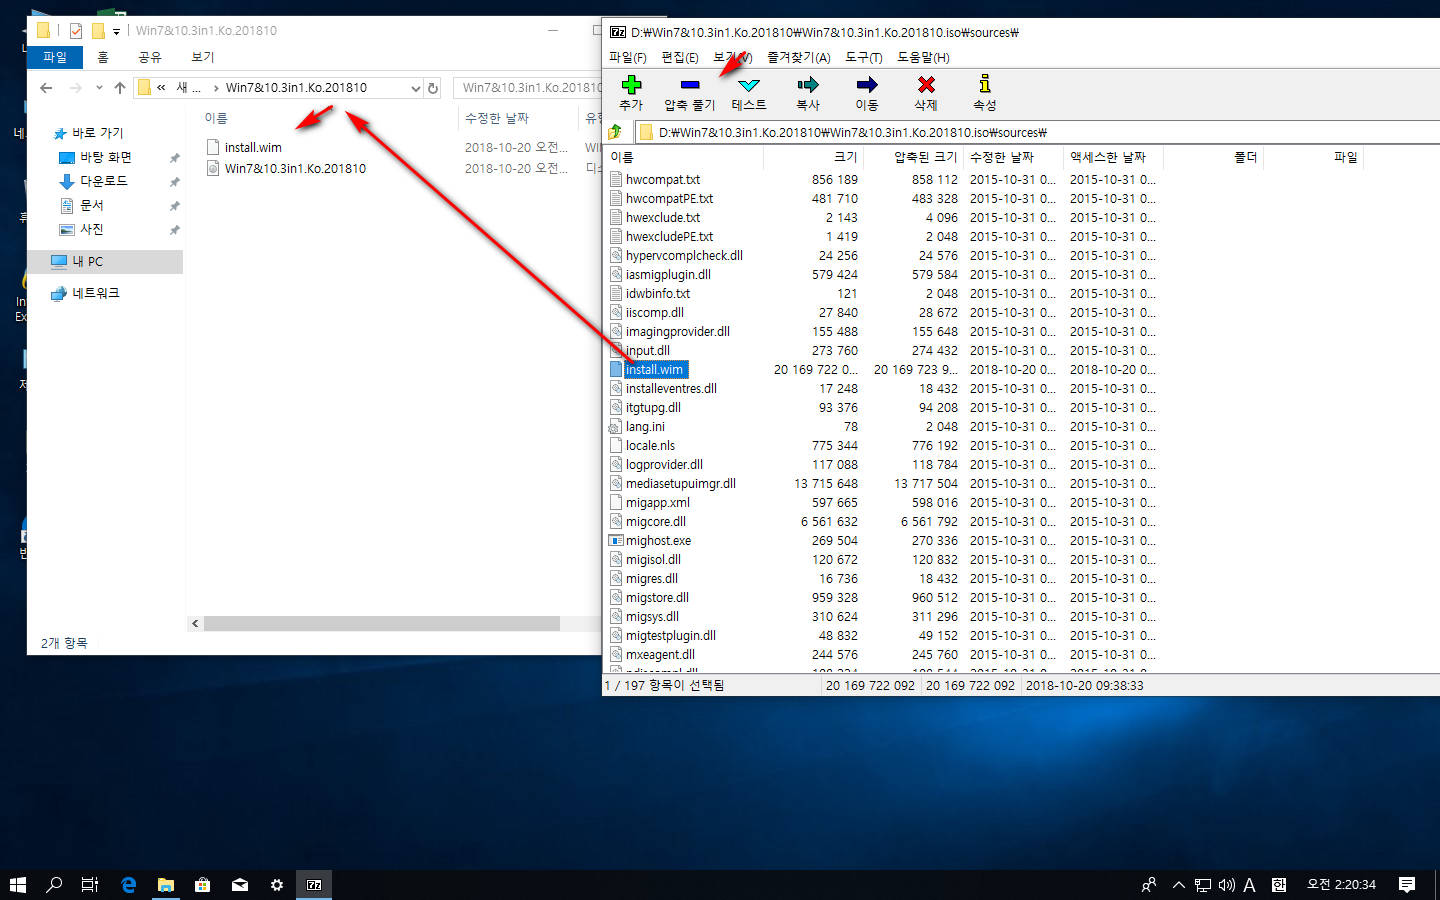Open 다운로드 in navigation pane
1440x900 pixels.
point(104,181)
